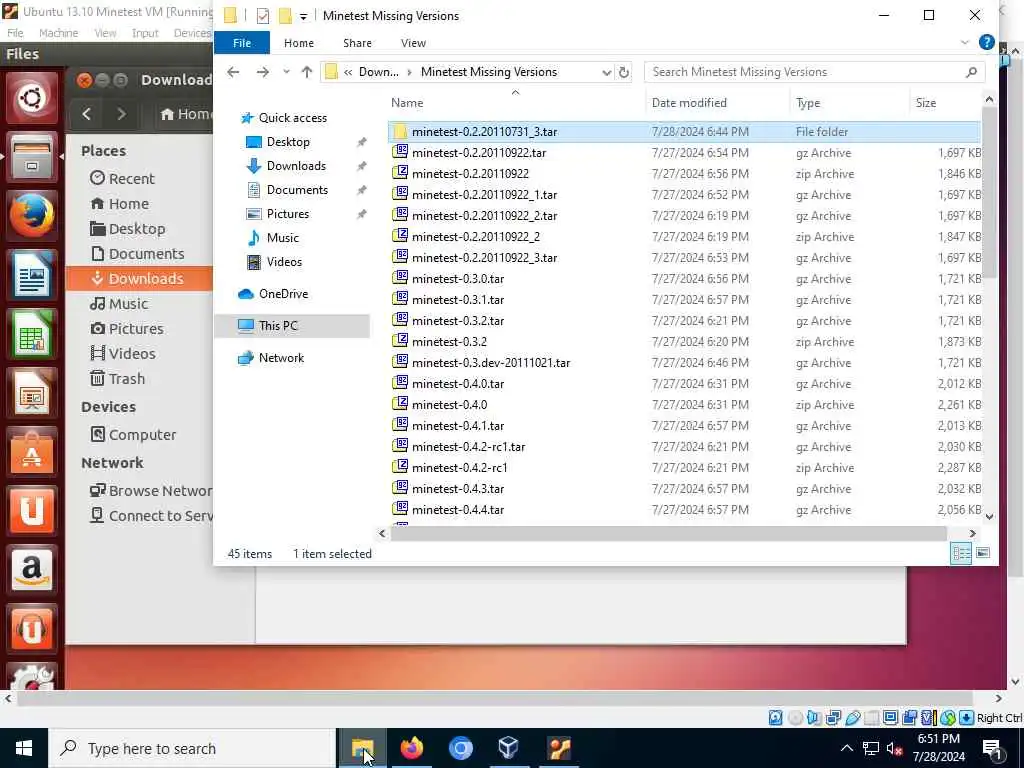Click the Windows taskbar search box
This screenshot has width=1024, height=768.
(x=192, y=748)
